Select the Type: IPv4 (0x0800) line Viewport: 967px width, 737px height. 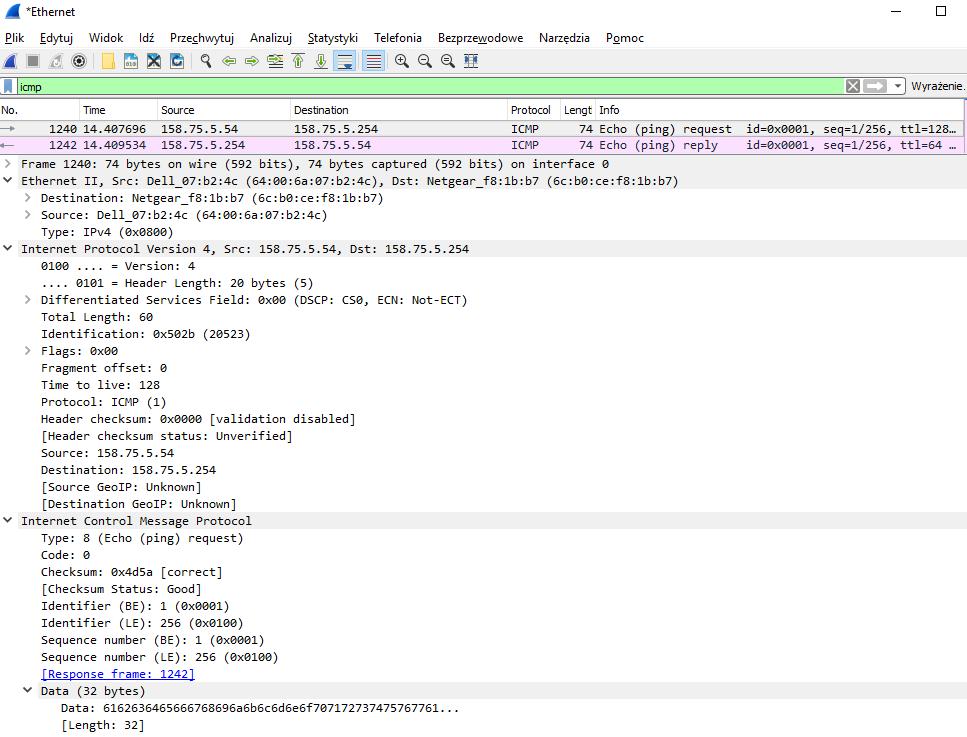(x=107, y=232)
